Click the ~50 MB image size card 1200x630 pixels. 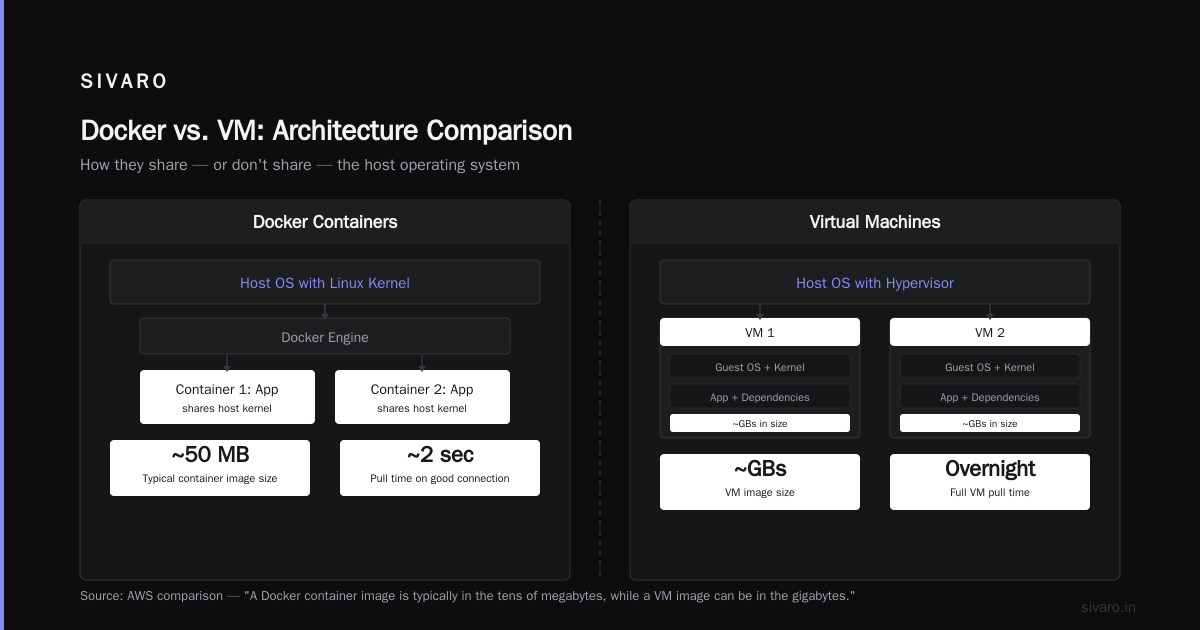210,467
